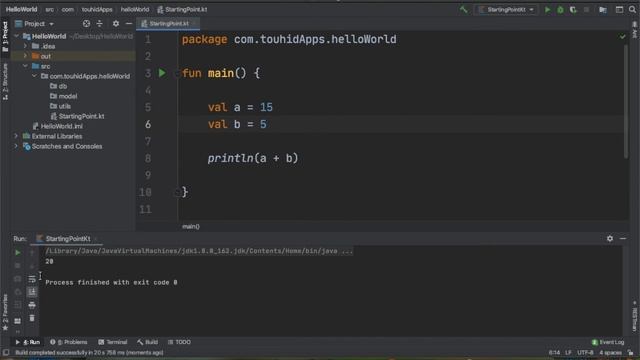Click the green inspection checkmark in editor
This screenshot has height=360, width=640.
pos(622,37)
